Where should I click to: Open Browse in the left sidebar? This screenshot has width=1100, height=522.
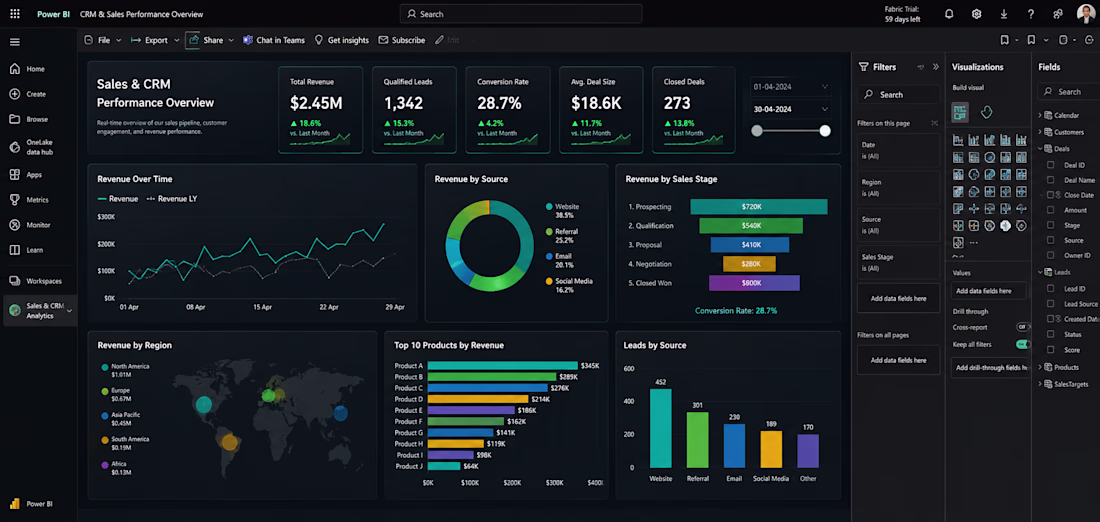coord(29,119)
